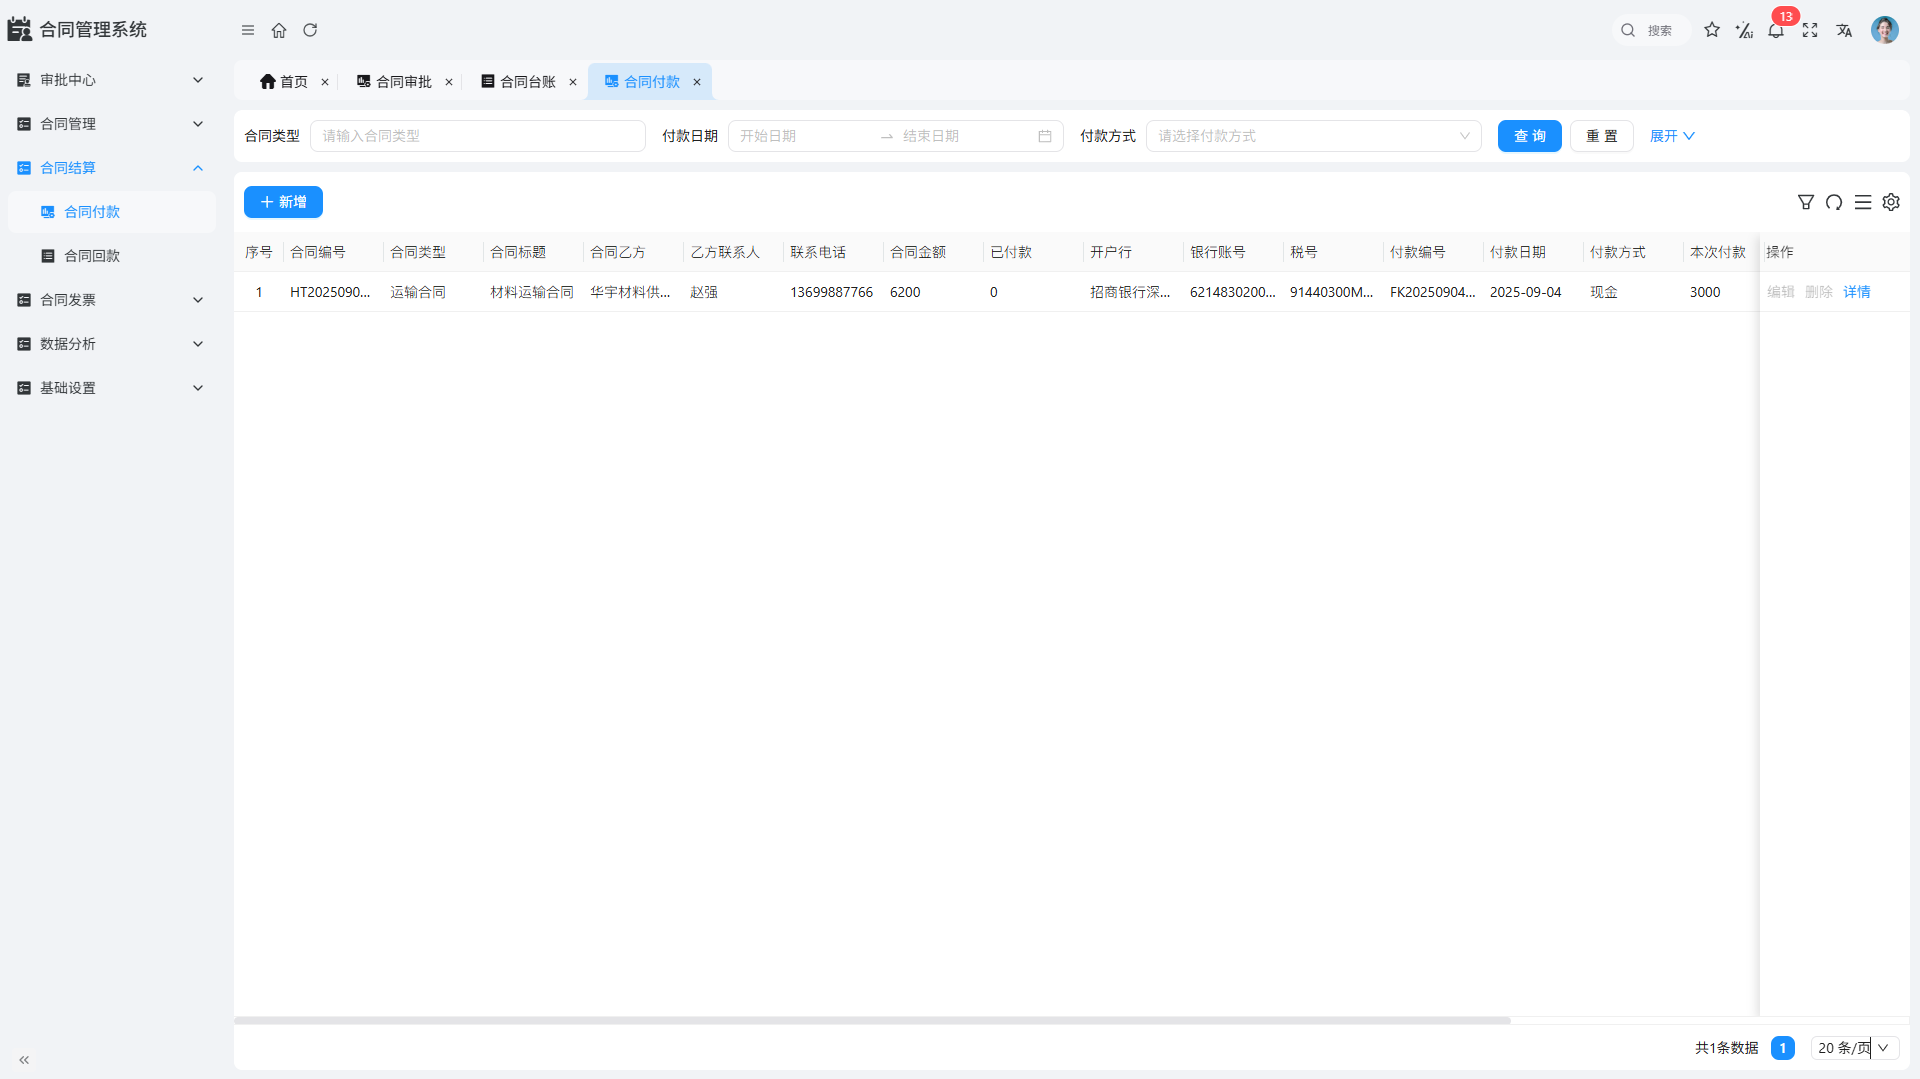
Task: Open the 20条/页 page size dropdown
Action: 1853,1048
